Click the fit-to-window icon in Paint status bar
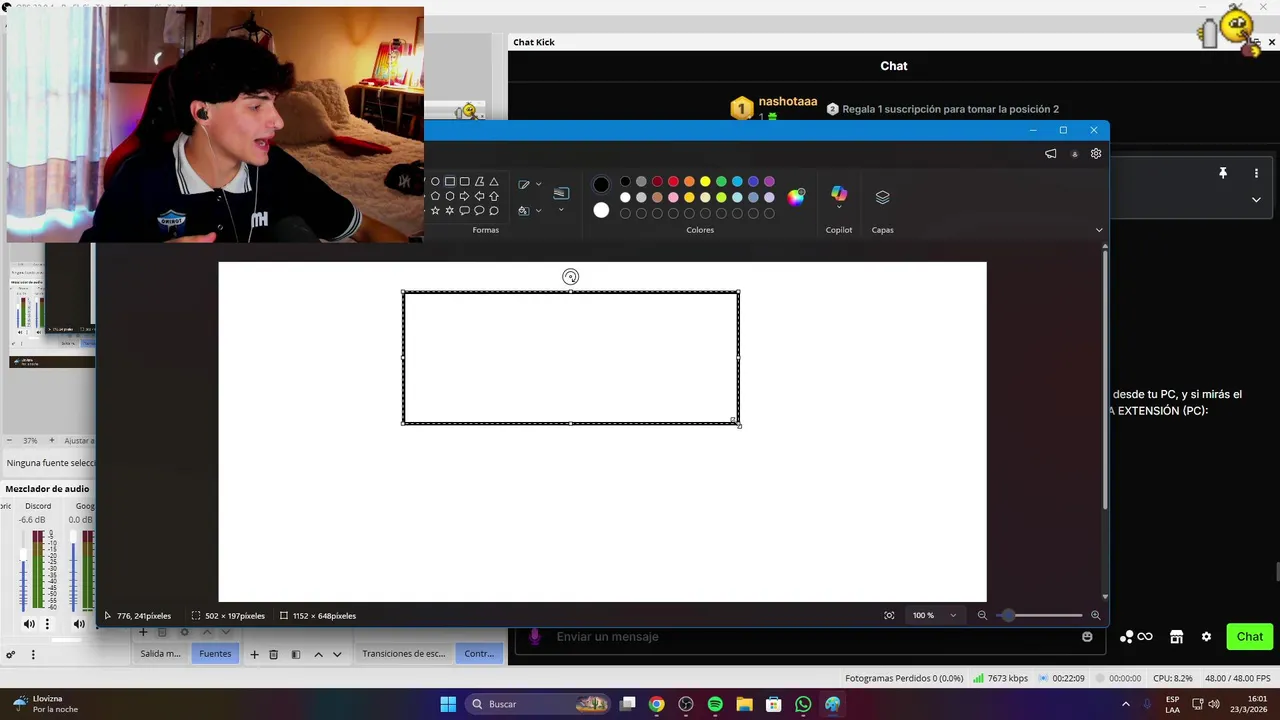Viewport: 1280px width, 720px height. [889, 615]
